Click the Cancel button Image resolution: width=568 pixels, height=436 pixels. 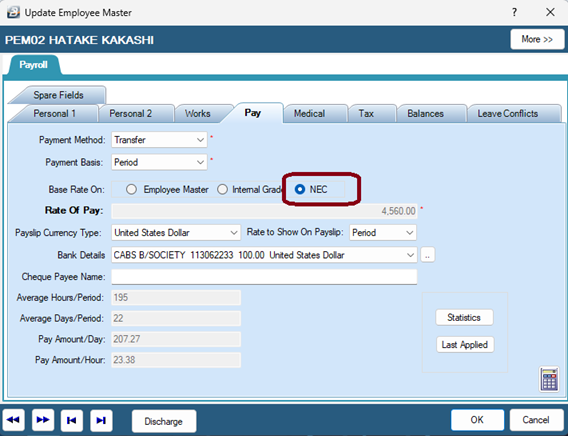point(536,420)
